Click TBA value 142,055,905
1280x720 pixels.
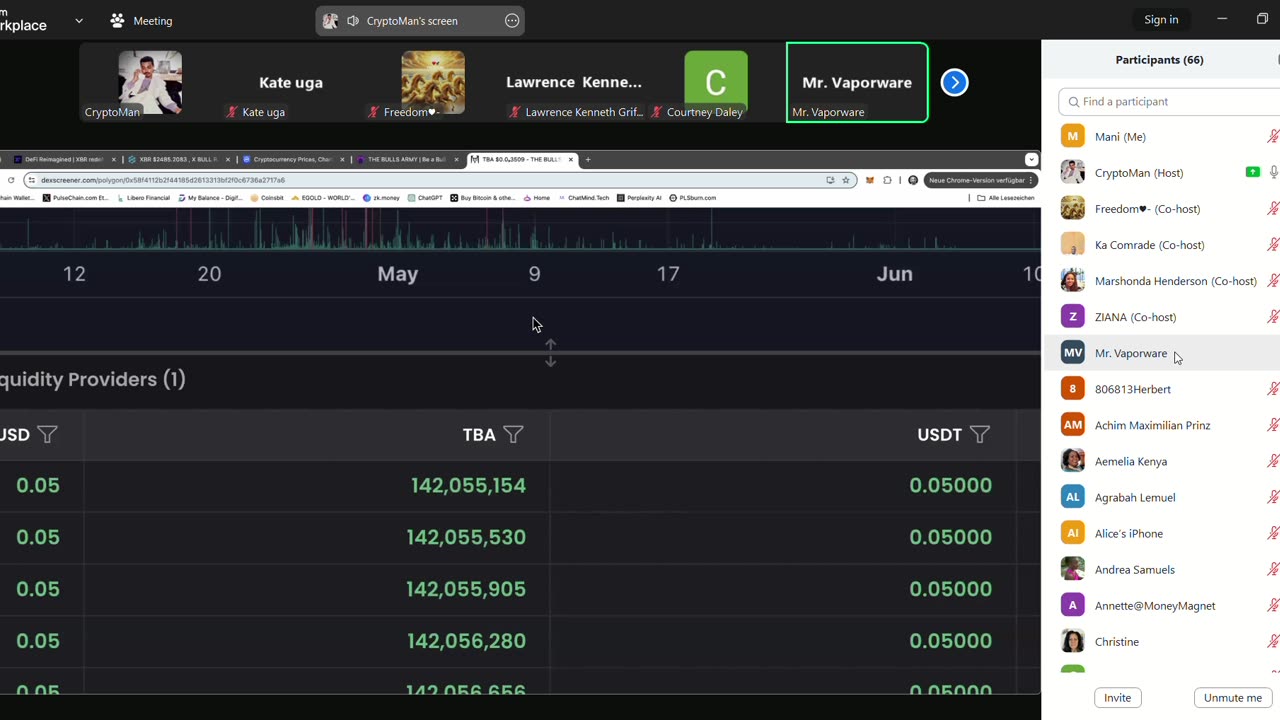(466, 589)
